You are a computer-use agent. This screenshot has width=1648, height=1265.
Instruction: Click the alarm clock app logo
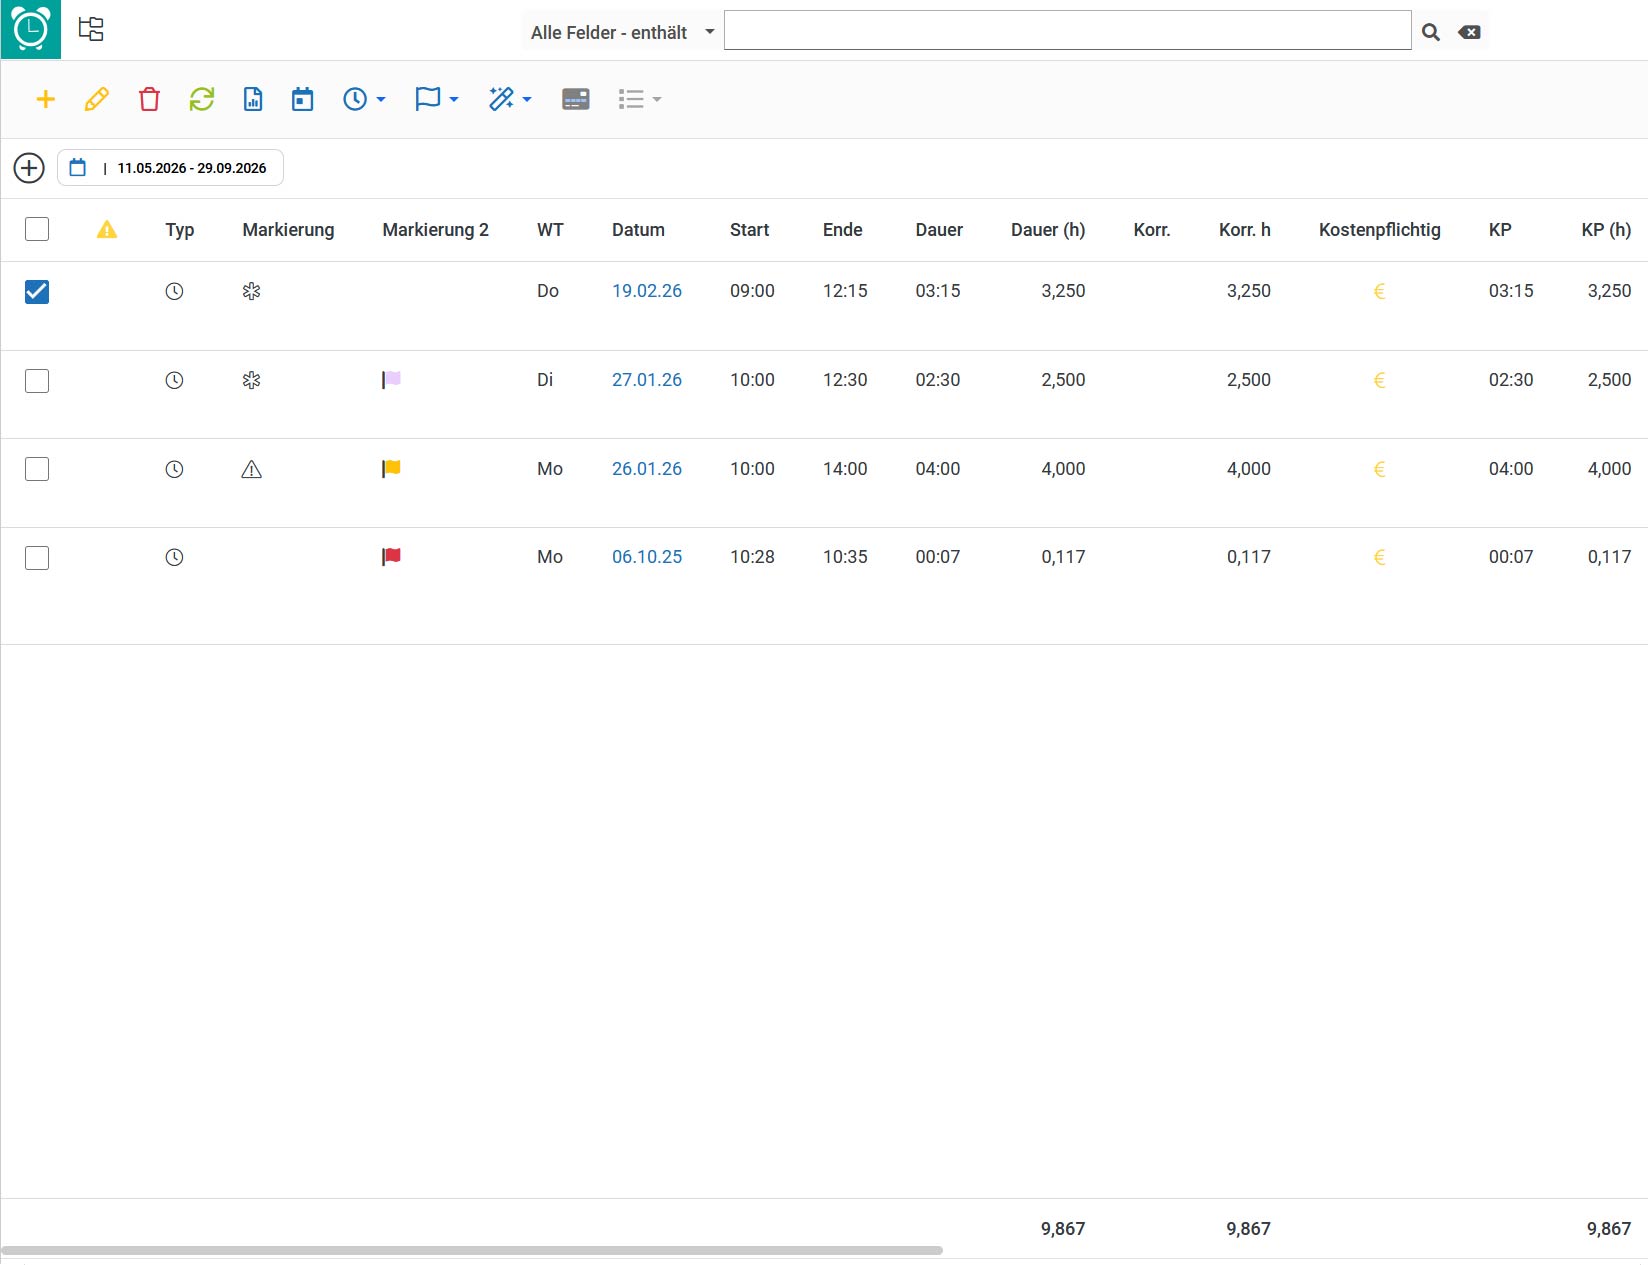pyautogui.click(x=31, y=30)
